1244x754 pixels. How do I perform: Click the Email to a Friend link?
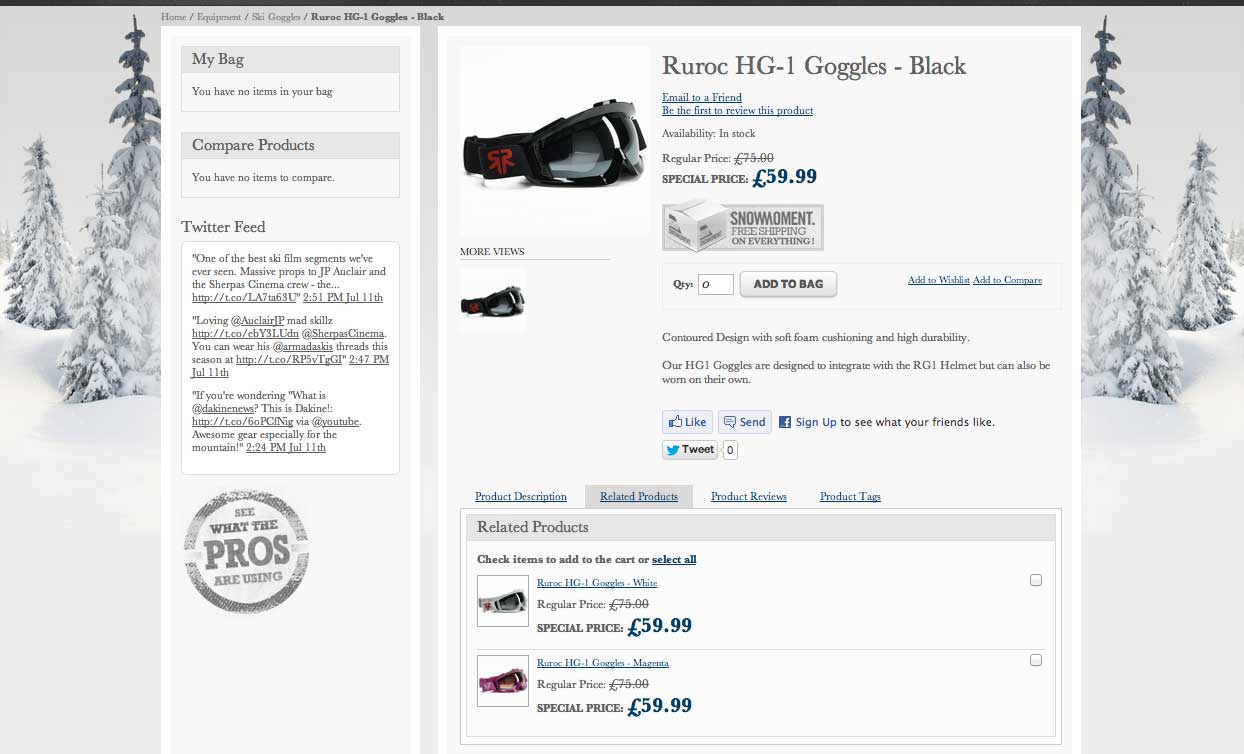(702, 97)
